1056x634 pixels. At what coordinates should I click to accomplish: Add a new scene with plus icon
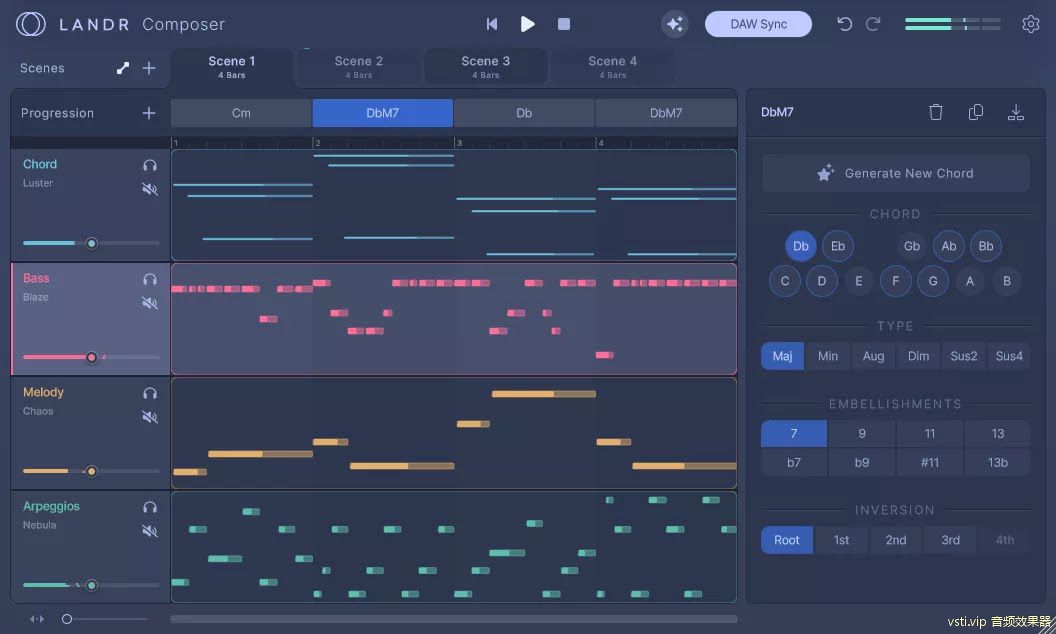point(149,68)
